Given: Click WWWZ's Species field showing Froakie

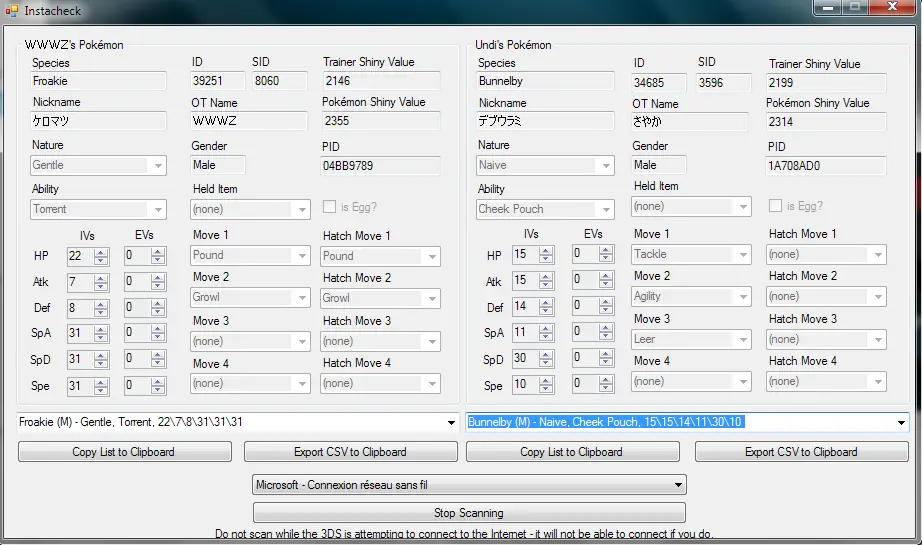Looking at the screenshot, I should tap(98, 81).
